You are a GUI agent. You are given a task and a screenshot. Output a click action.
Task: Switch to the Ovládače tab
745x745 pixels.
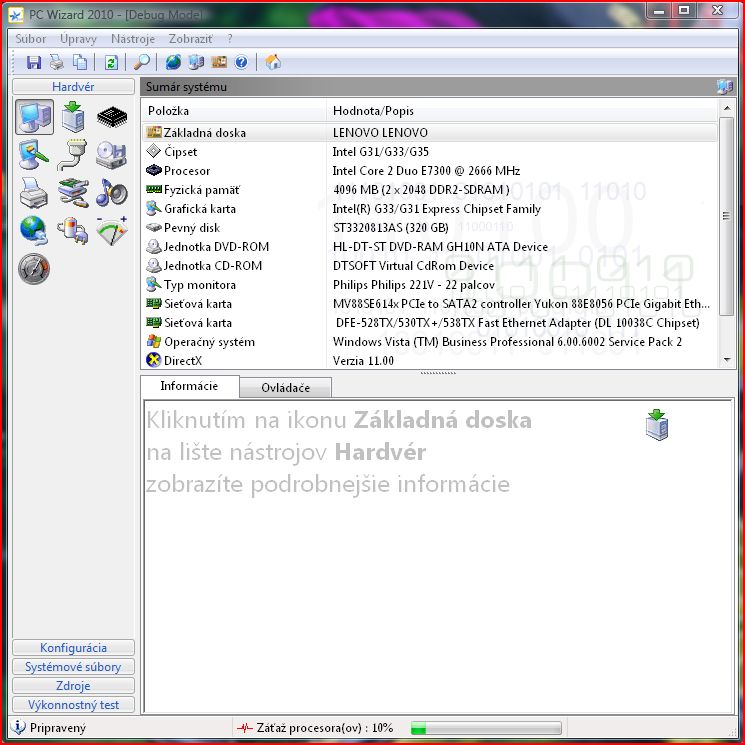point(285,387)
